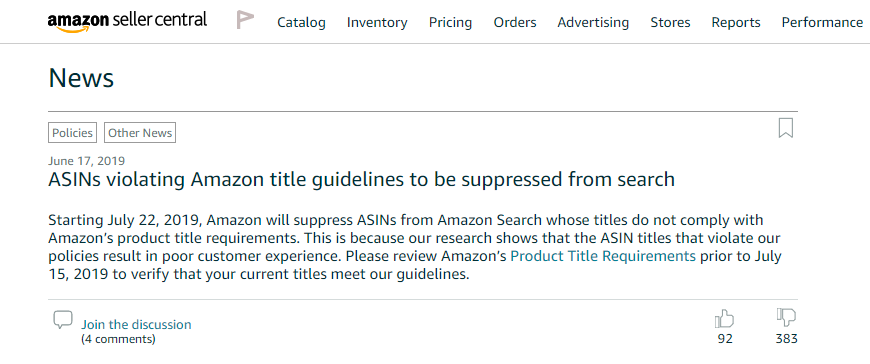
Task: Click the ASINs violating title guidelines headline
Action: (x=361, y=180)
